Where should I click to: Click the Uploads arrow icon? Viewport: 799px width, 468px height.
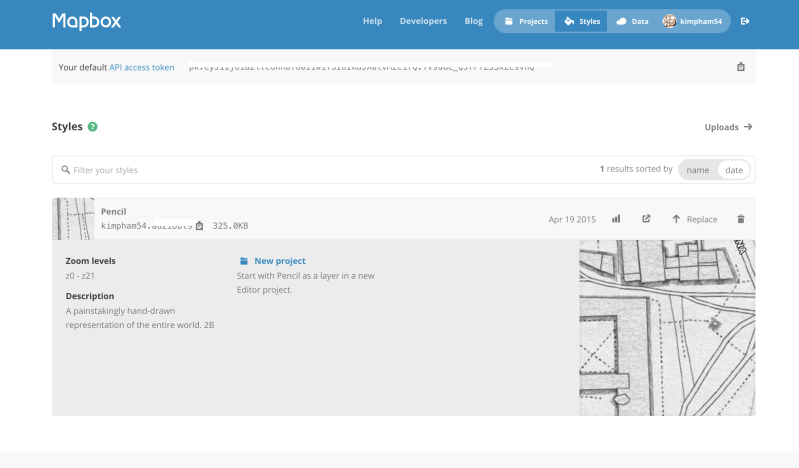point(748,126)
